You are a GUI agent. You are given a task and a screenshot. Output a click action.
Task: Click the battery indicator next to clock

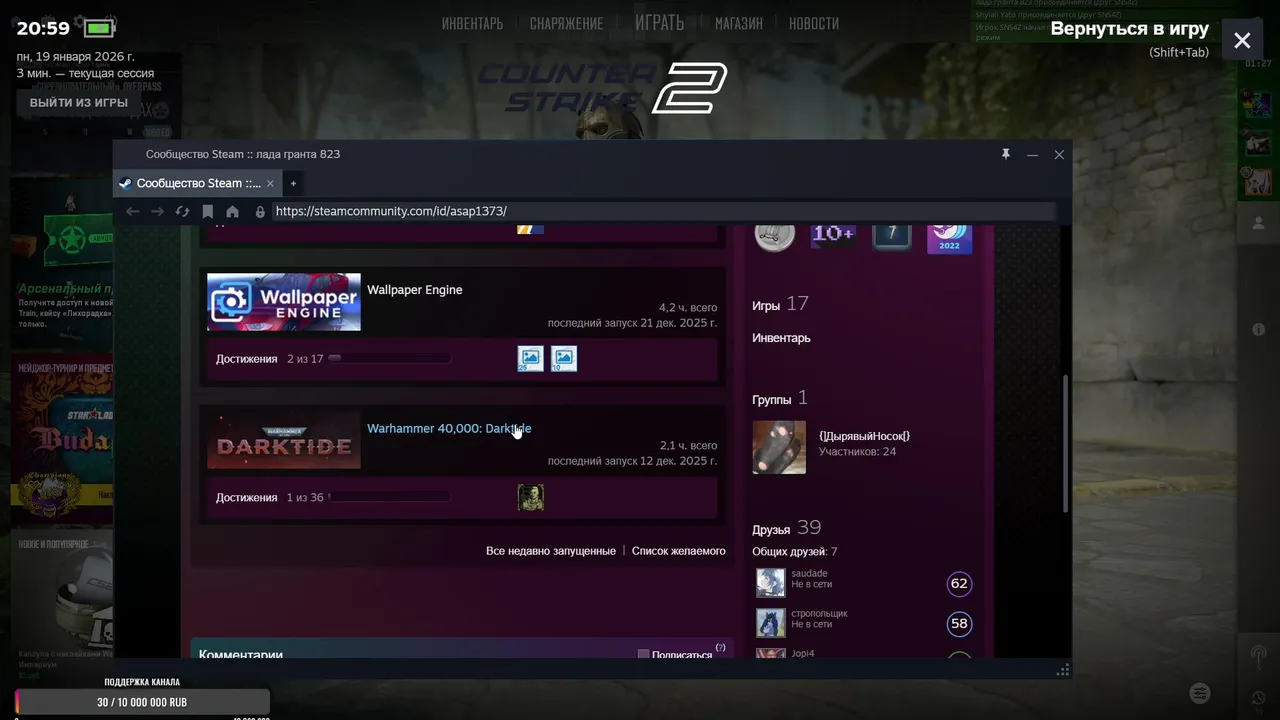(x=99, y=28)
